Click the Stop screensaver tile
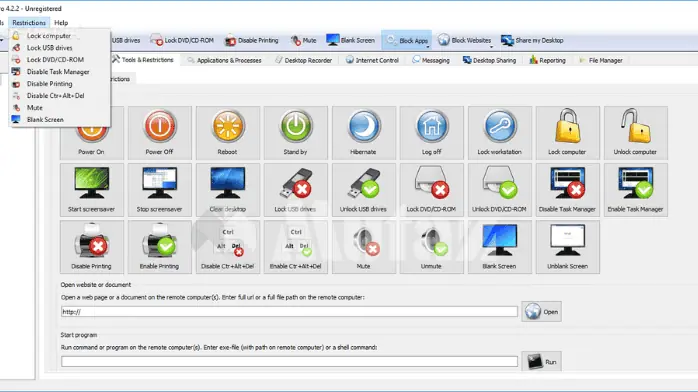This screenshot has height=392, width=698. coord(159,190)
